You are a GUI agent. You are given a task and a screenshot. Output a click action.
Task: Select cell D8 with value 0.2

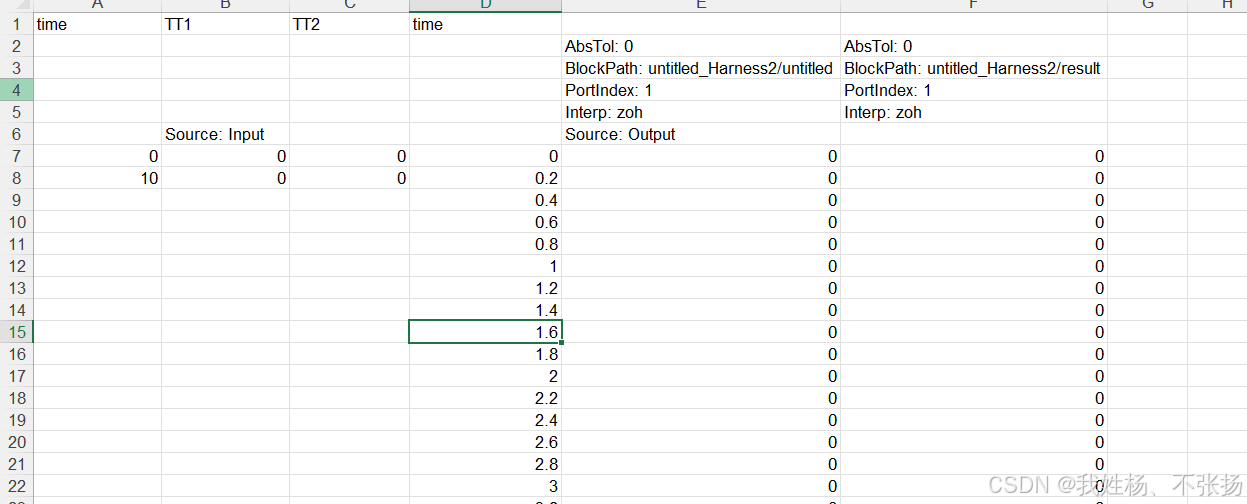(485, 178)
